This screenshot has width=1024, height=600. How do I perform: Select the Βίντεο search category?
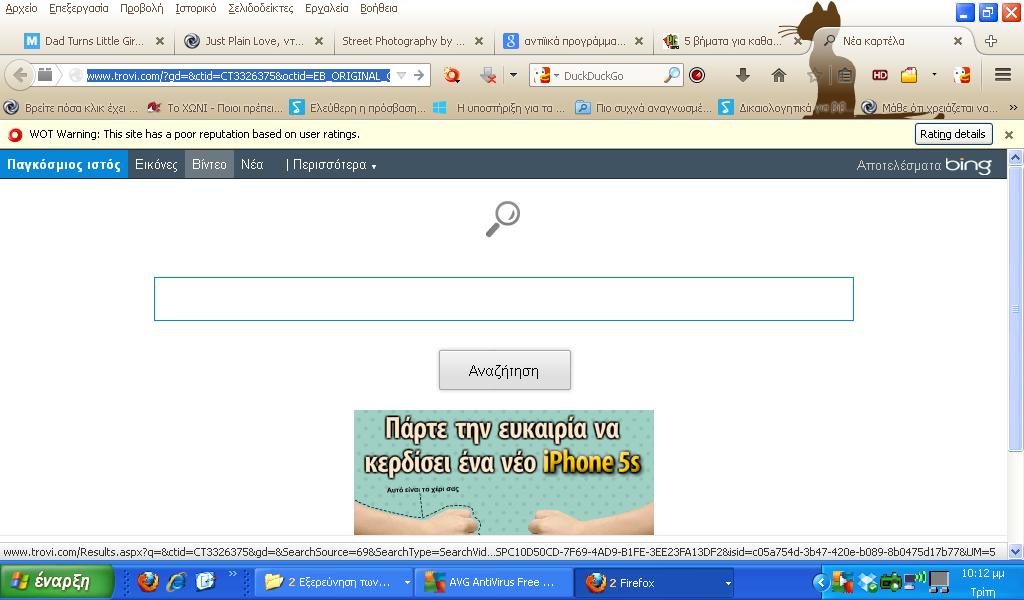[x=209, y=164]
